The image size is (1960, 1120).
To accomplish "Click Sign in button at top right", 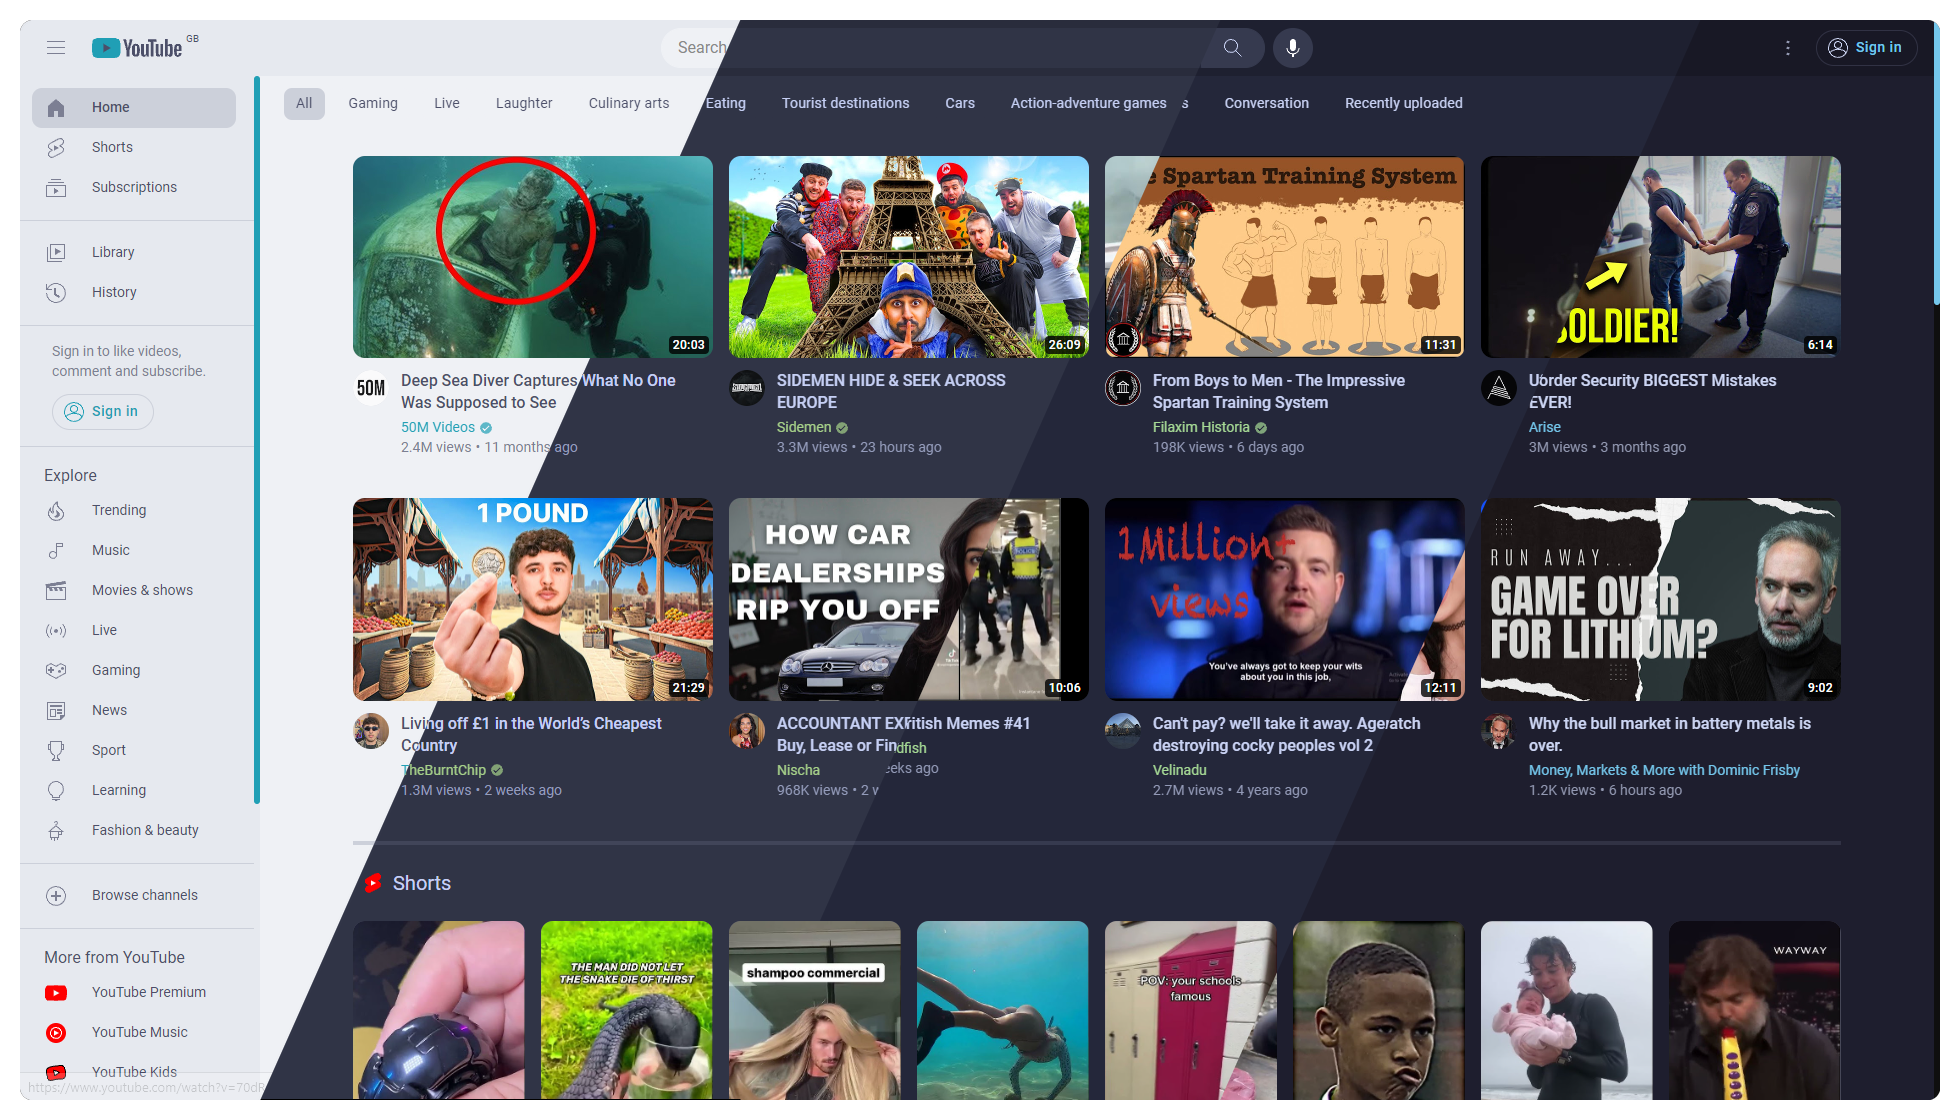I will tap(1866, 48).
